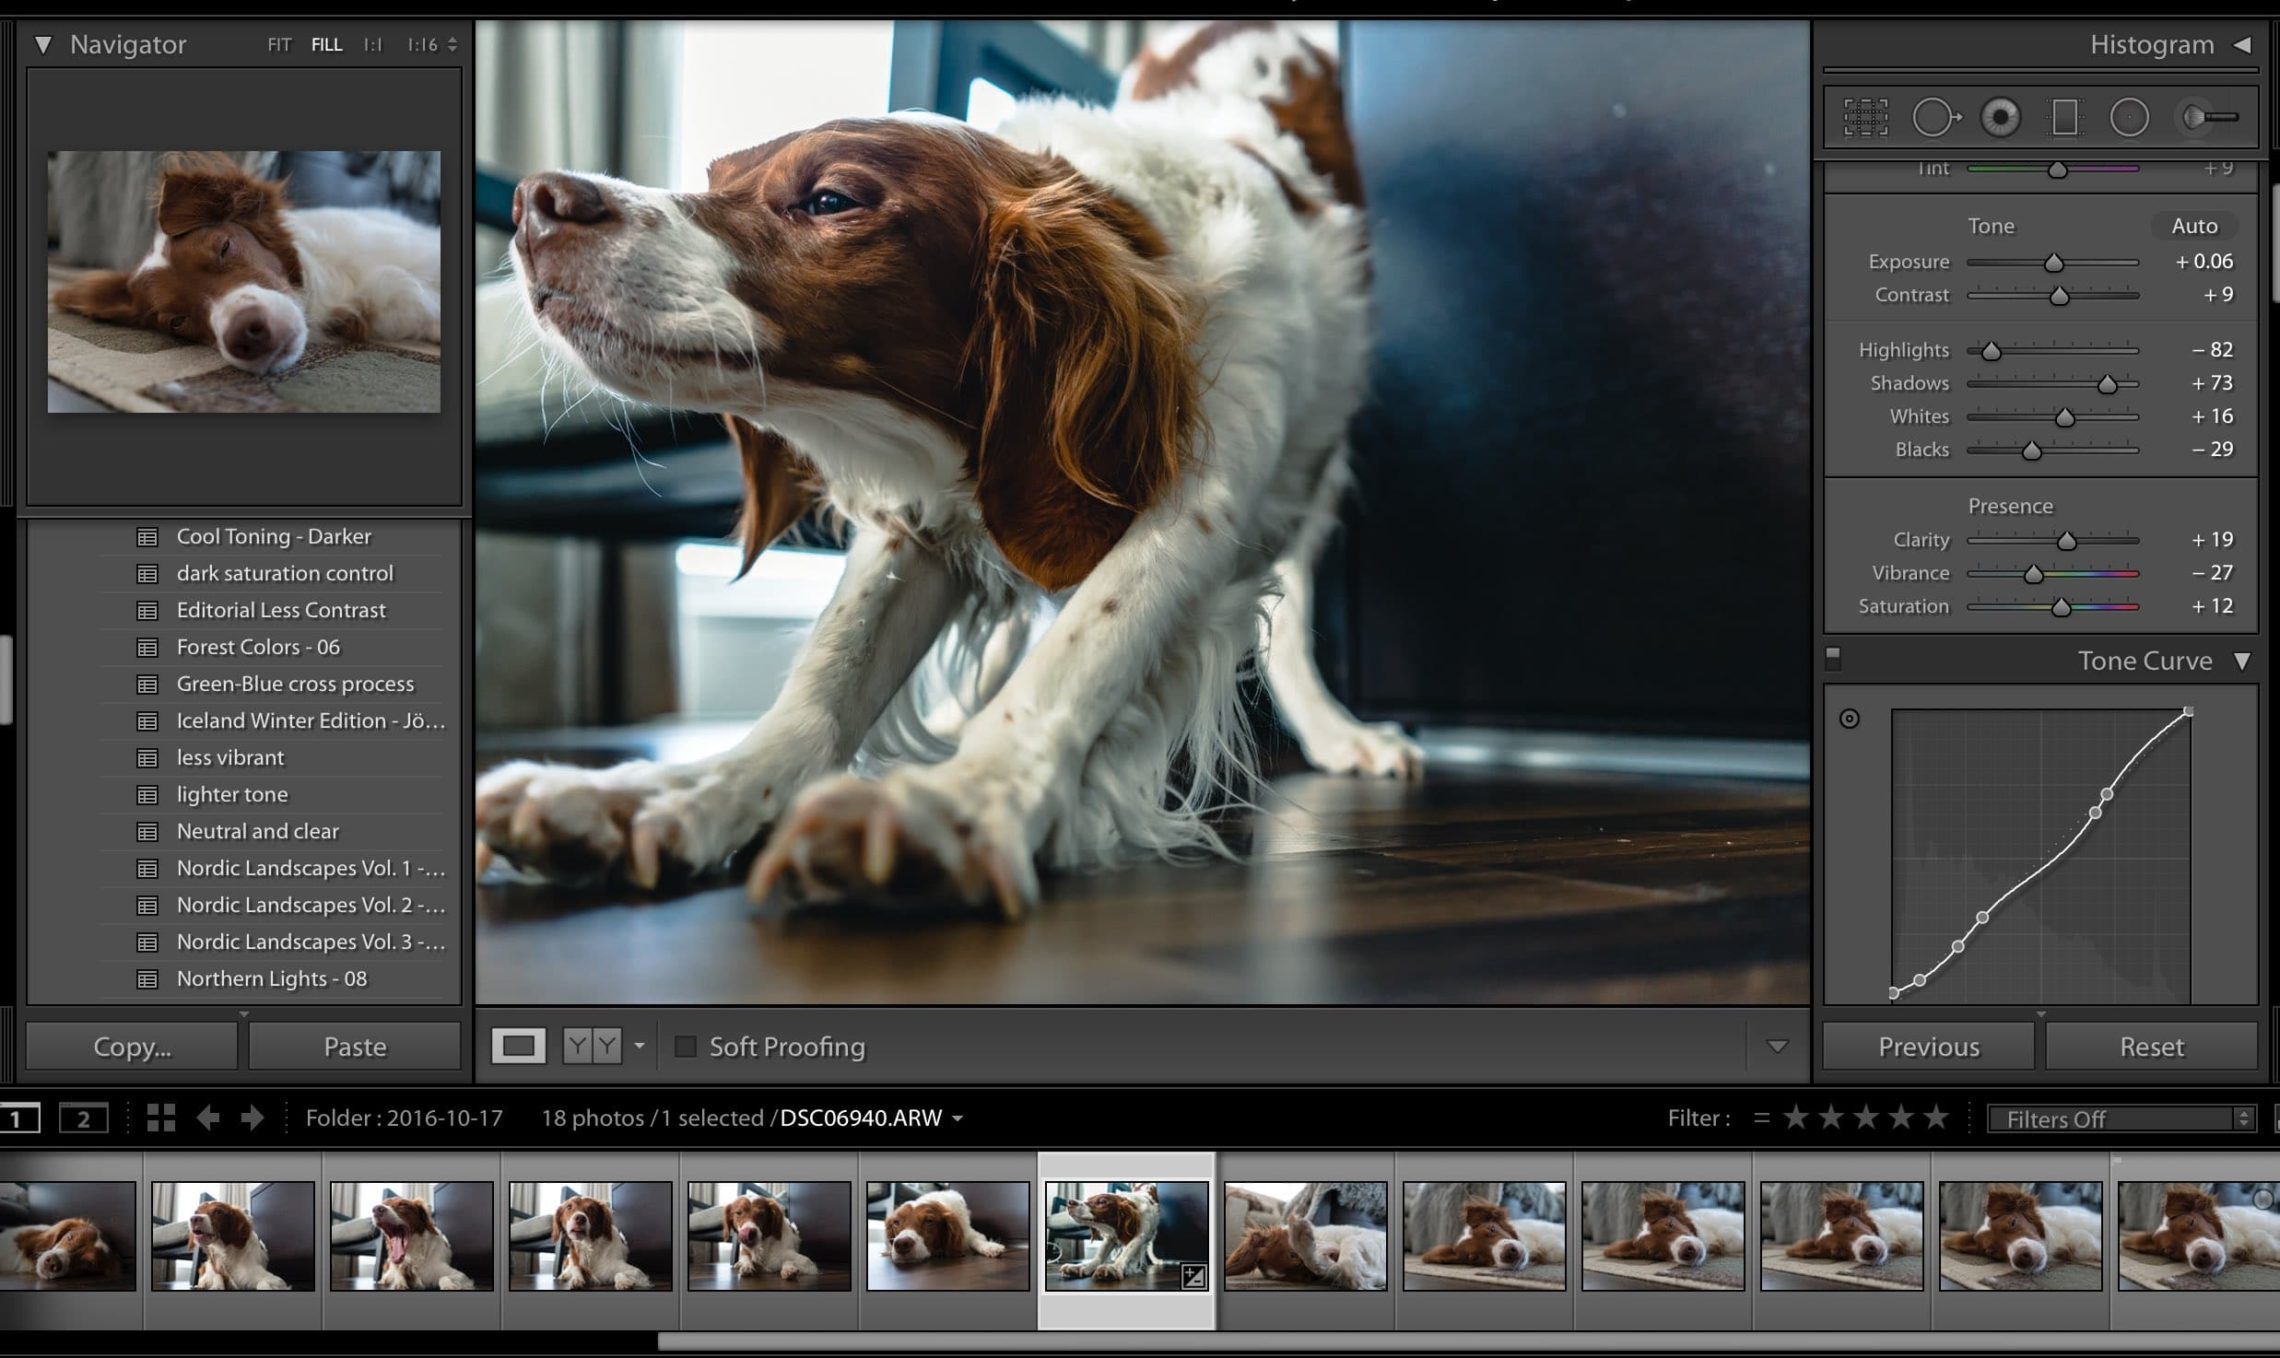The width and height of the screenshot is (2280, 1358).
Task: Click the Auto tone button
Action: [2194, 226]
